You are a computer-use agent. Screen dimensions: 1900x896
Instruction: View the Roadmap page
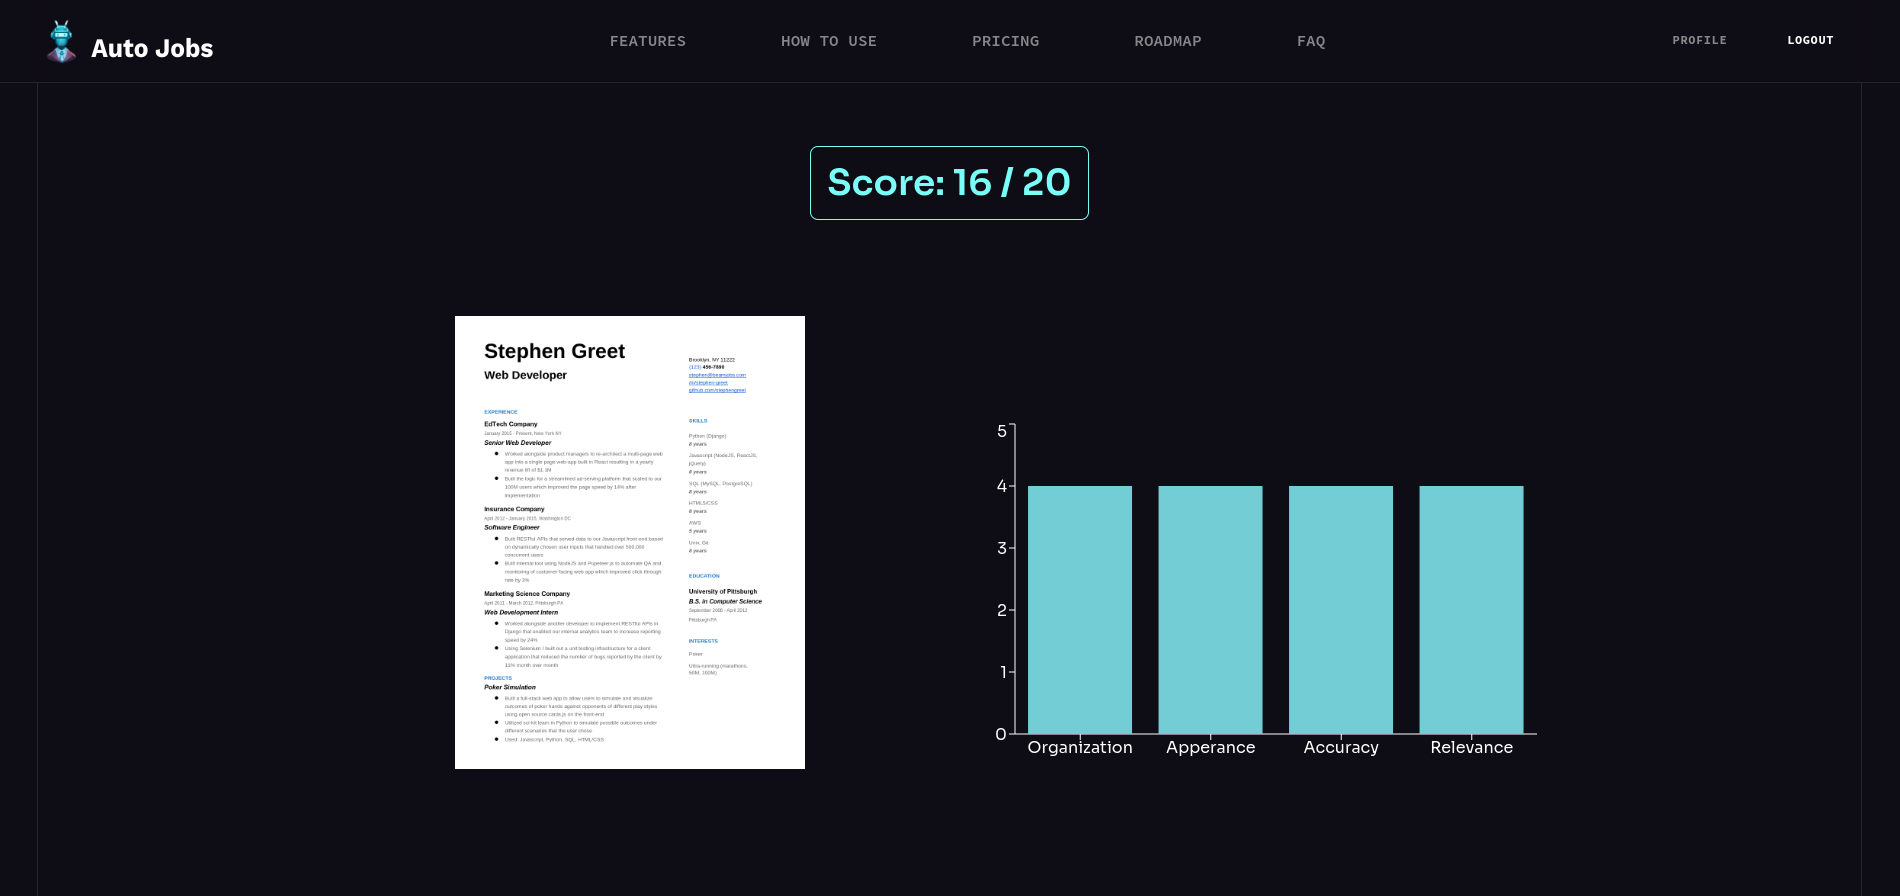point(1168,41)
